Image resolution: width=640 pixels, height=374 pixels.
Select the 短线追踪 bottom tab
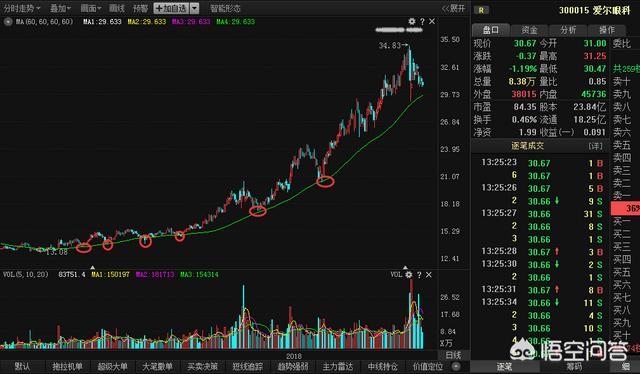[247, 367]
